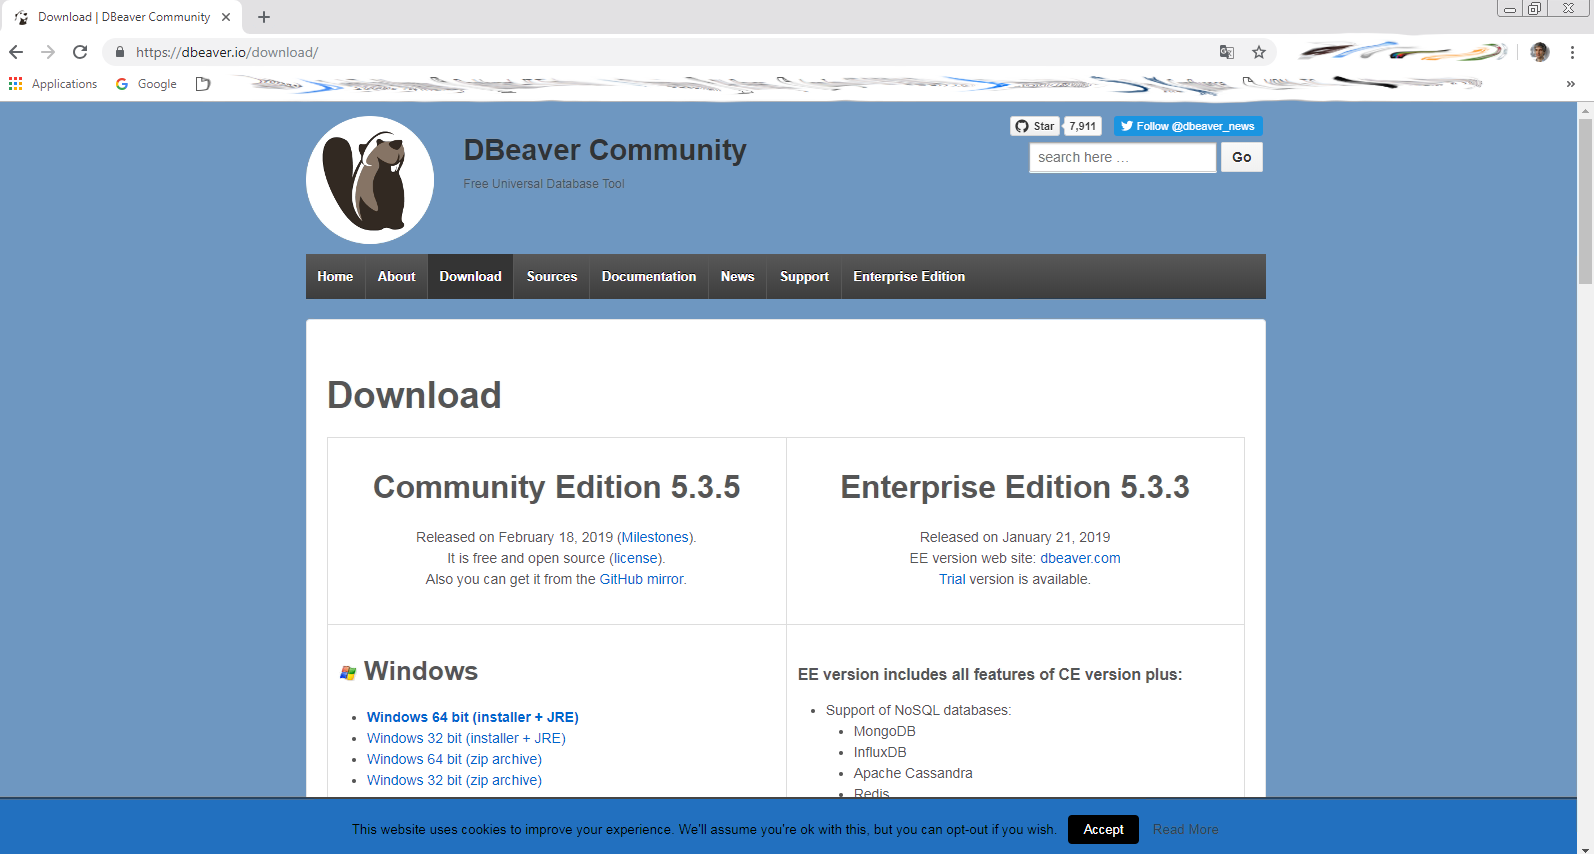Click the translate page icon

[x=1227, y=52]
